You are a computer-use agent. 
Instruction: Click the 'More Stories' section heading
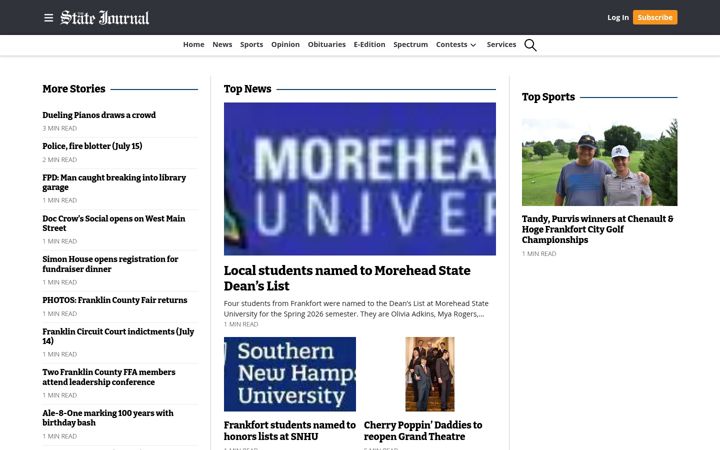point(73,89)
